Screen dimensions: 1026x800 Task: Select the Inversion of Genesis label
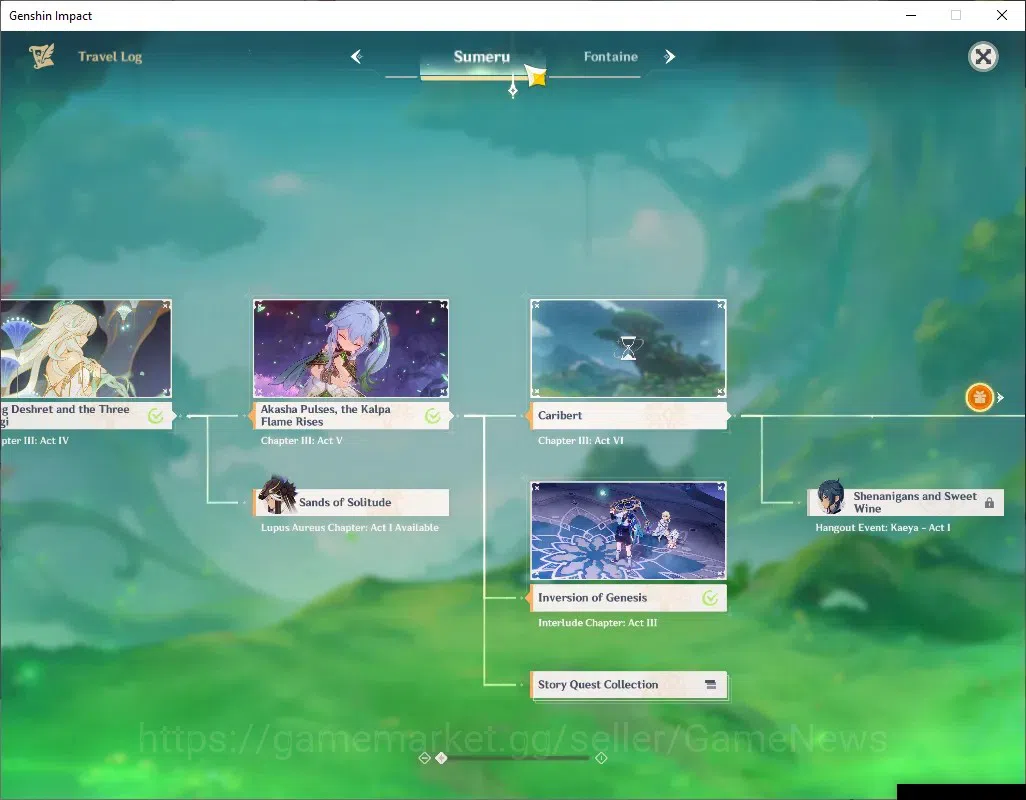coord(628,598)
